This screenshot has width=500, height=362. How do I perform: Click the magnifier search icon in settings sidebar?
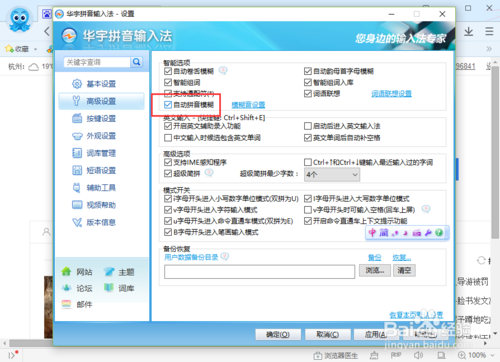point(137,62)
